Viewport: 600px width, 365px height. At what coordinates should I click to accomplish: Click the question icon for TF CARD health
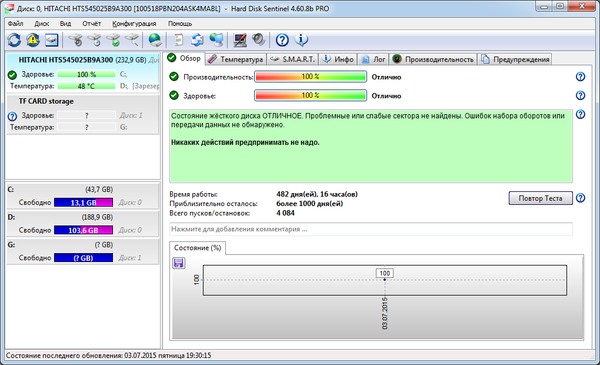coord(12,116)
